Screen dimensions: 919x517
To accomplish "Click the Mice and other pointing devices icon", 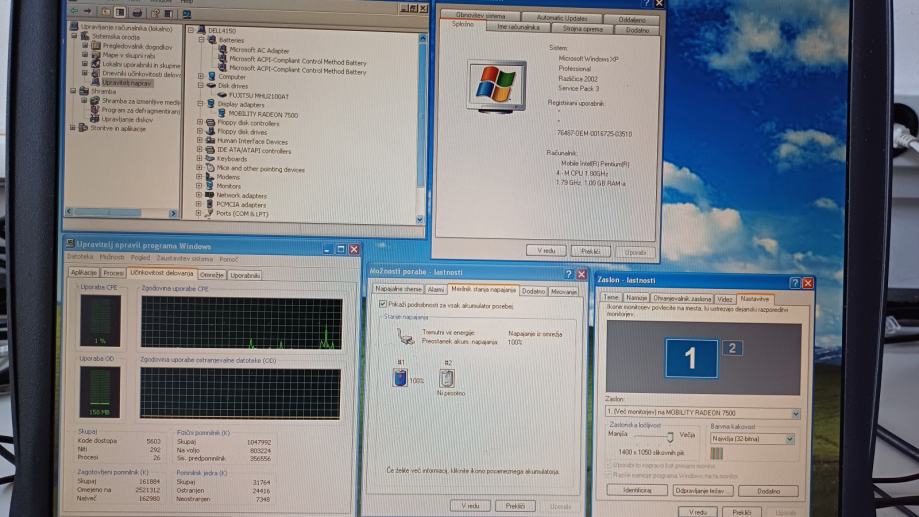I will click(210, 168).
